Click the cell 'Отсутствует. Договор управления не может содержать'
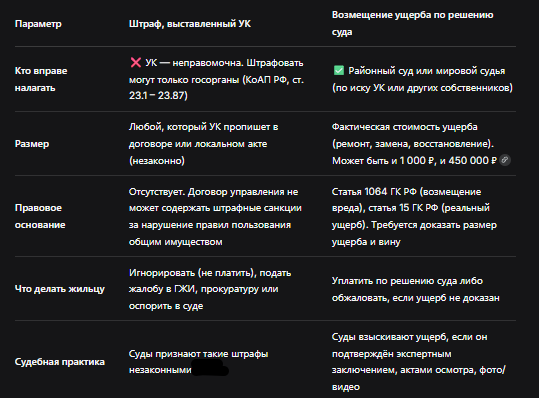Screen dimensions: 539x398 (216, 217)
